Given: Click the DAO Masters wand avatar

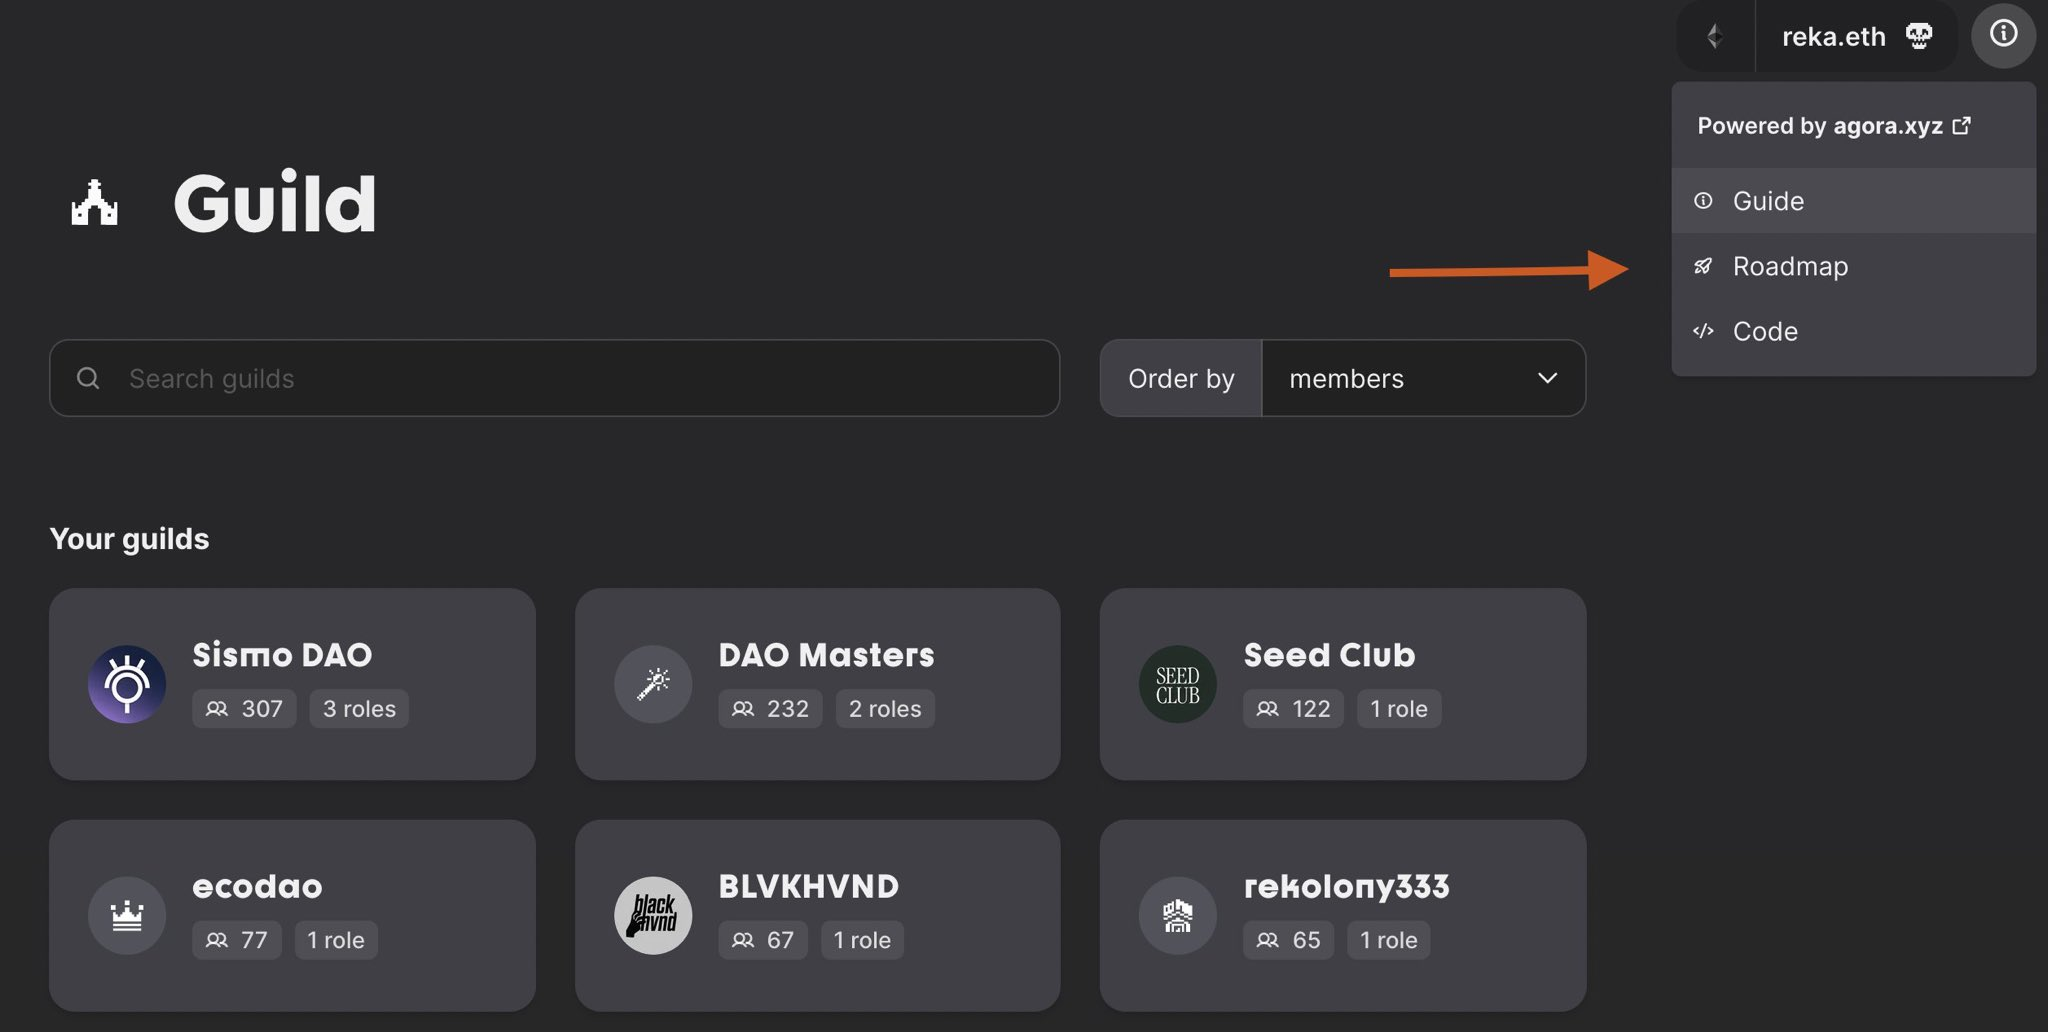Looking at the screenshot, I should (653, 684).
